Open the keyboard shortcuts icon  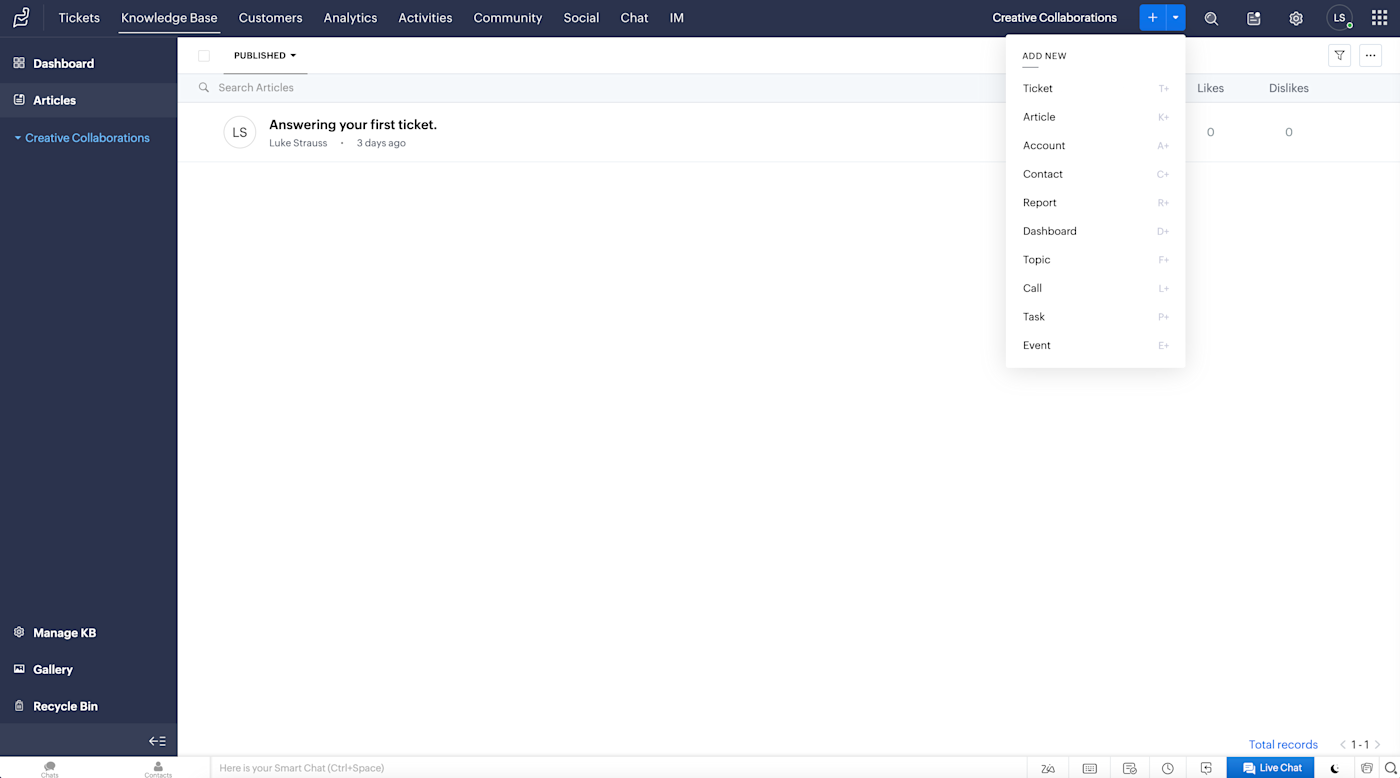click(1090, 768)
